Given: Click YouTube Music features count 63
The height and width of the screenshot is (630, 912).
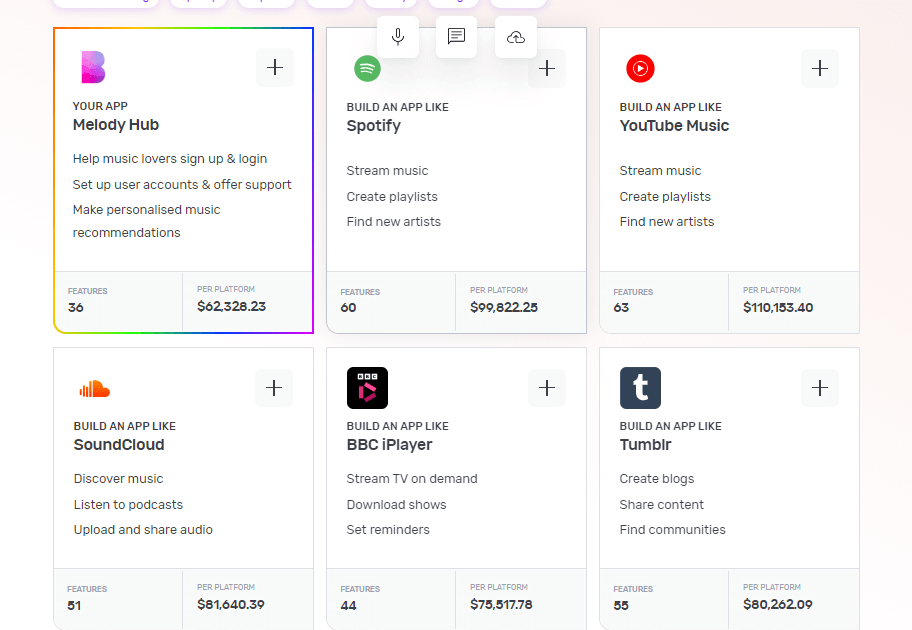Looking at the screenshot, I should point(621,308).
